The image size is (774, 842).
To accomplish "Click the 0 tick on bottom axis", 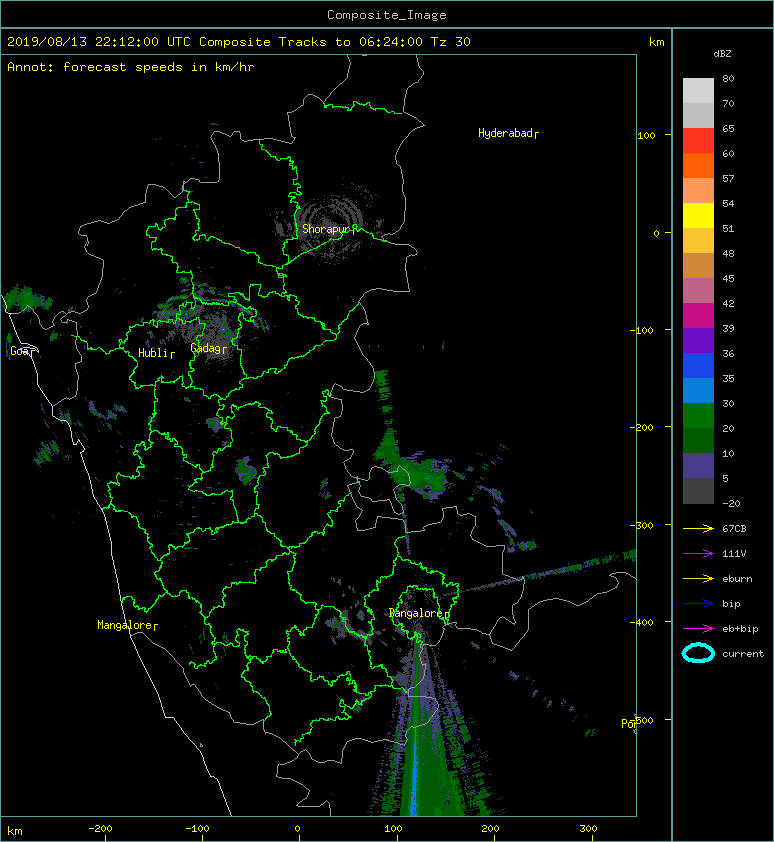I will click(x=298, y=829).
